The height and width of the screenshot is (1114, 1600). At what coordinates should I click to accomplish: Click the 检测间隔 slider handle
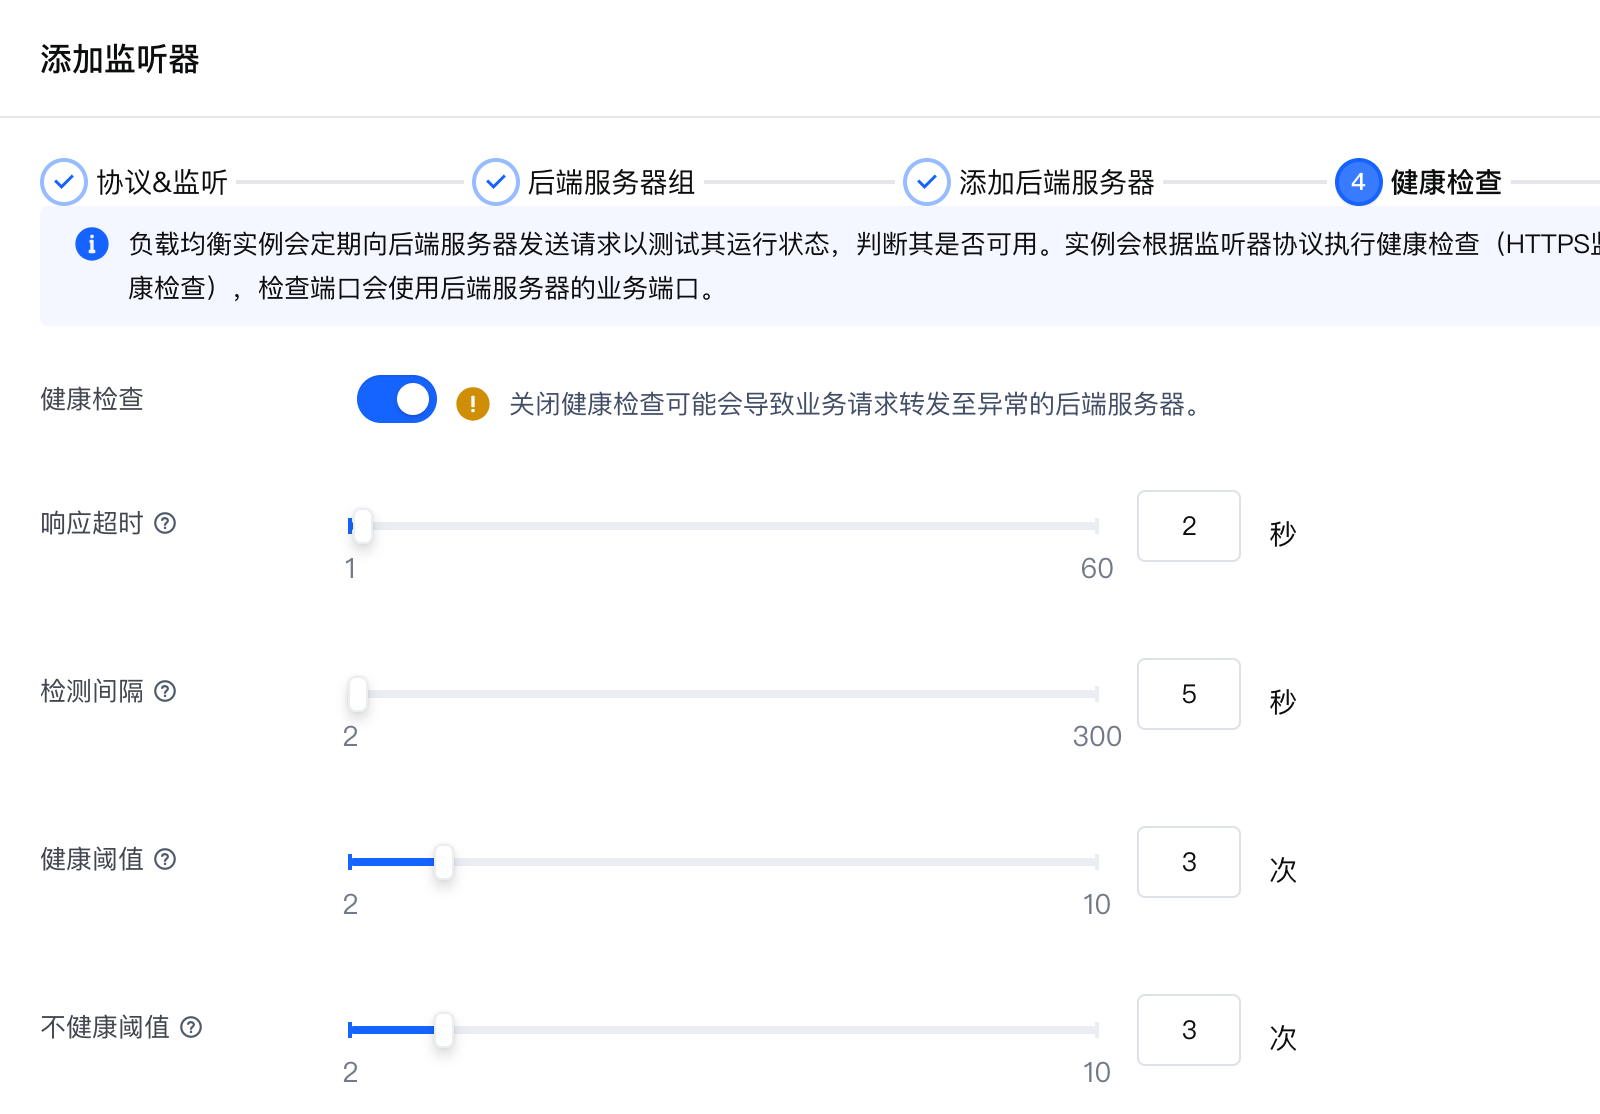click(x=358, y=694)
